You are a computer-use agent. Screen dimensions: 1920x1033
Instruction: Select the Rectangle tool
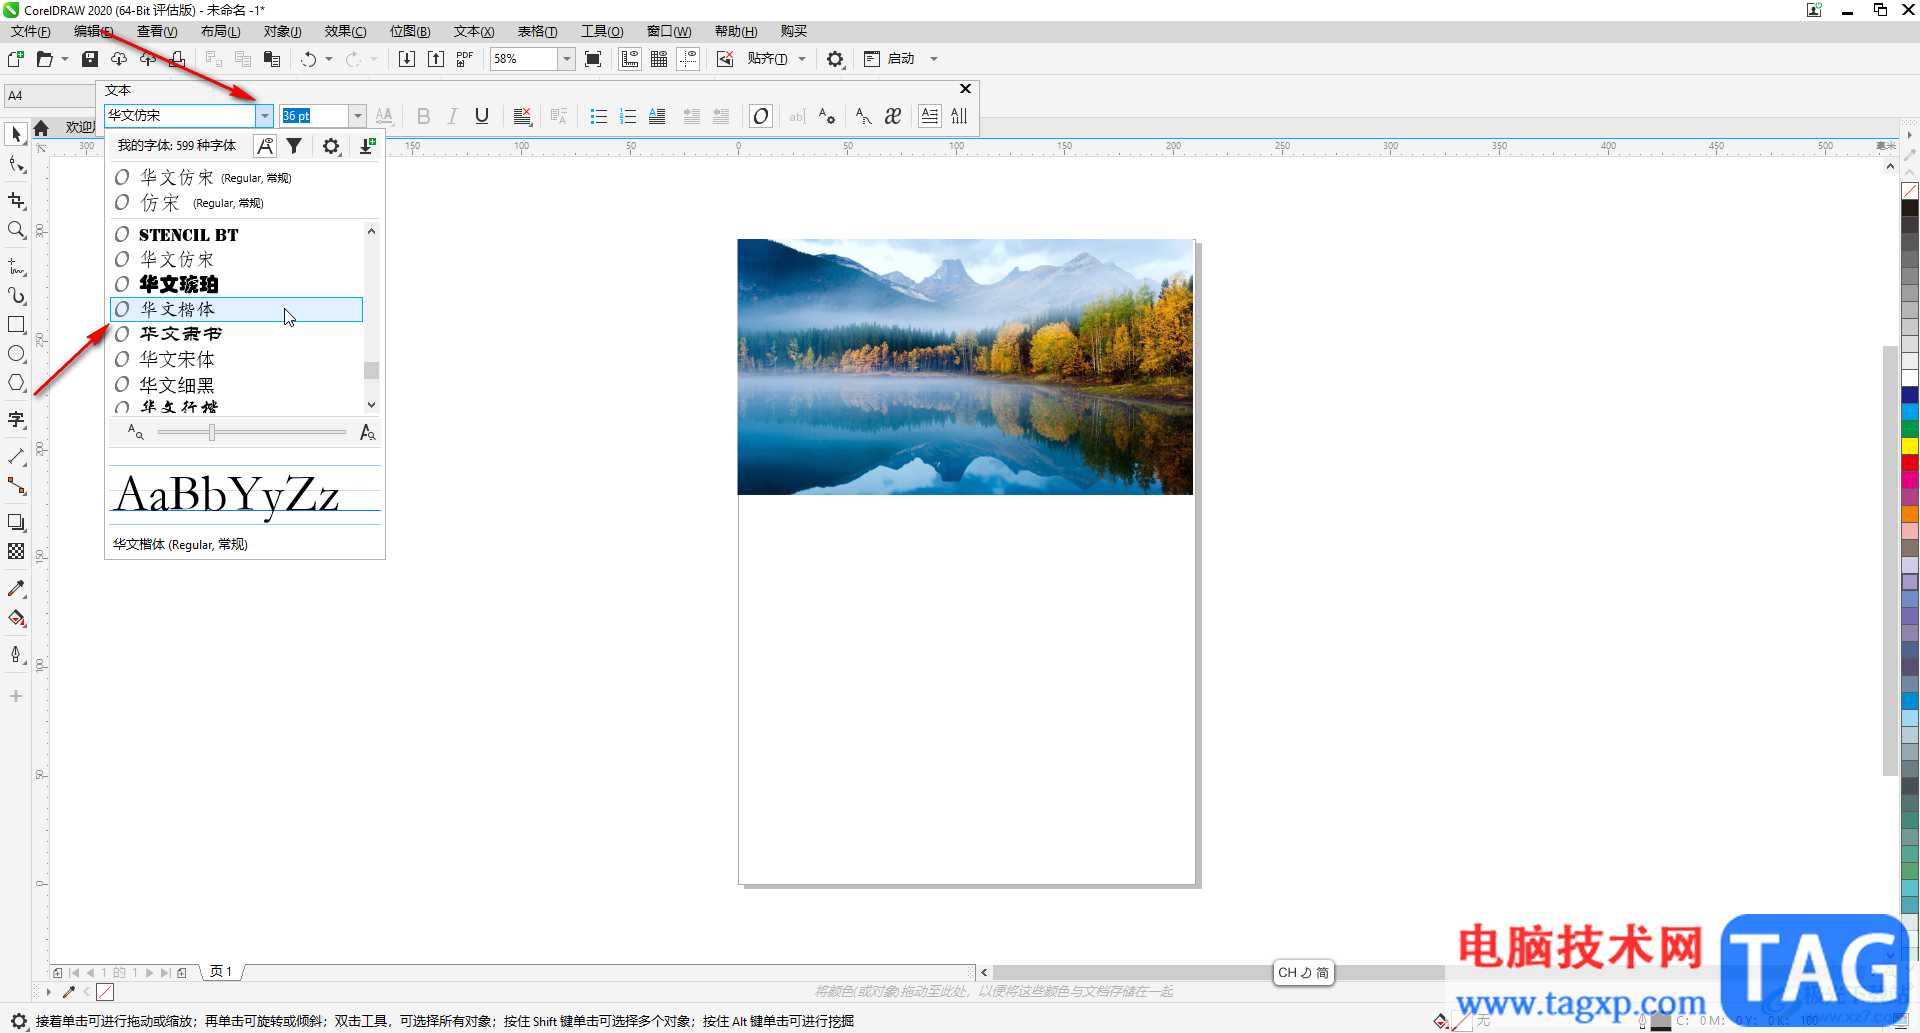click(16, 325)
